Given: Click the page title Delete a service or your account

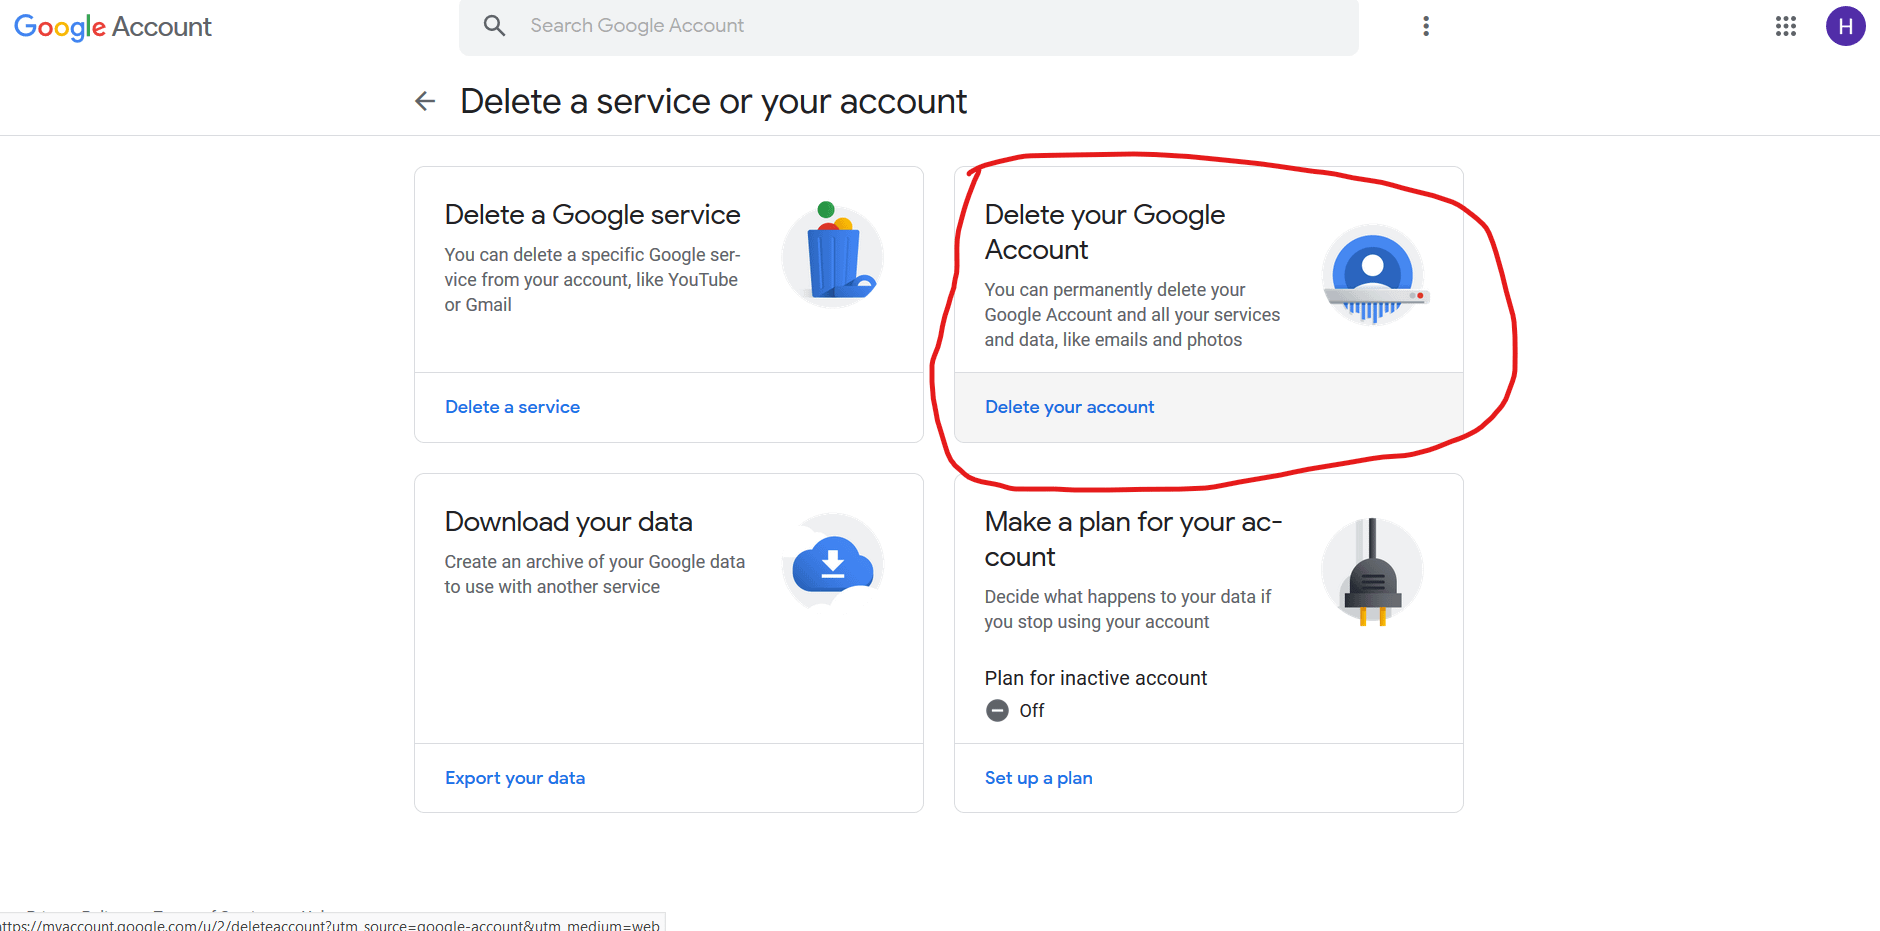Looking at the screenshot, I should click(713, 101).
